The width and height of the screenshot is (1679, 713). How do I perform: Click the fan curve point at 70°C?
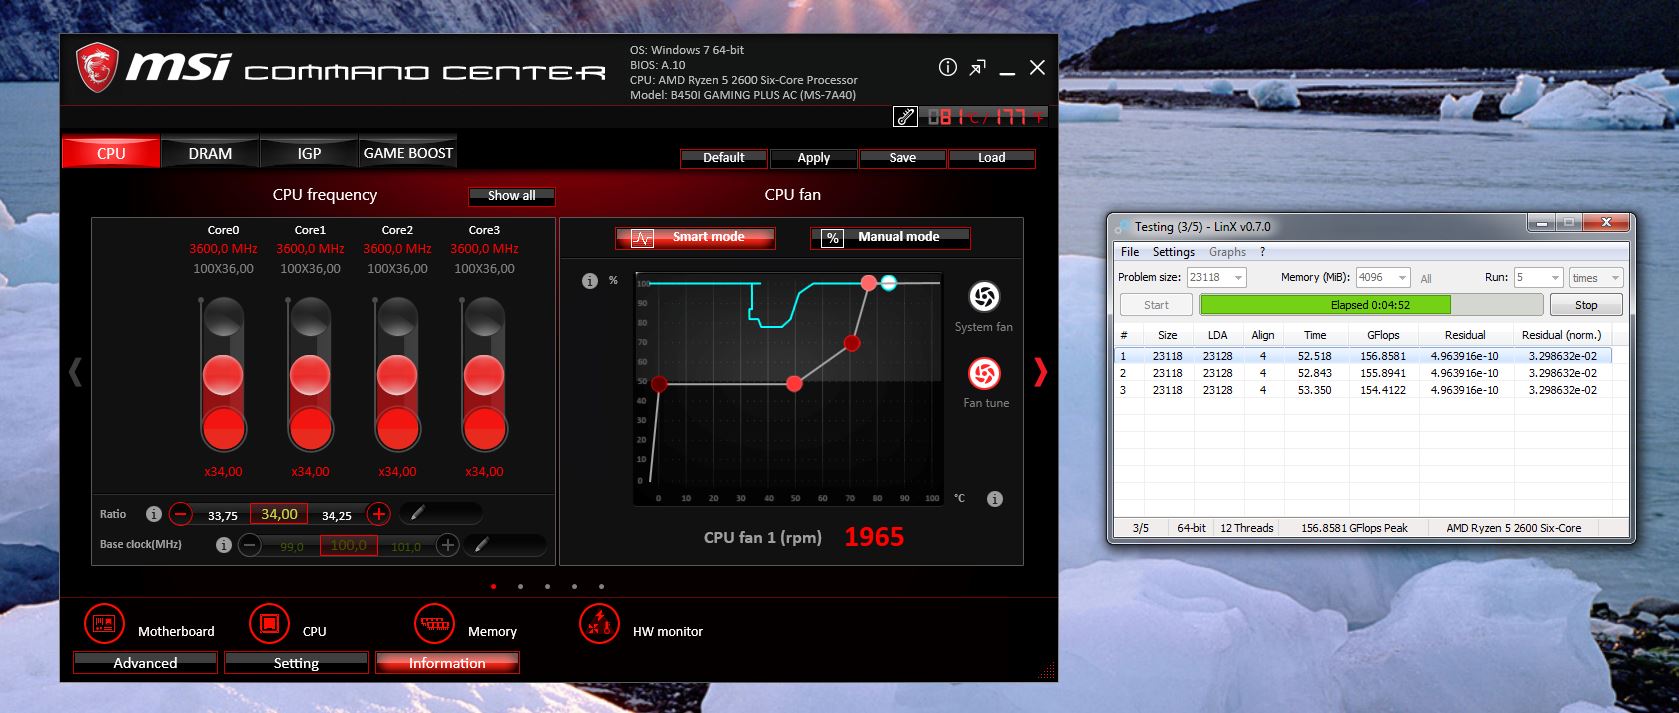coord(851,343)
